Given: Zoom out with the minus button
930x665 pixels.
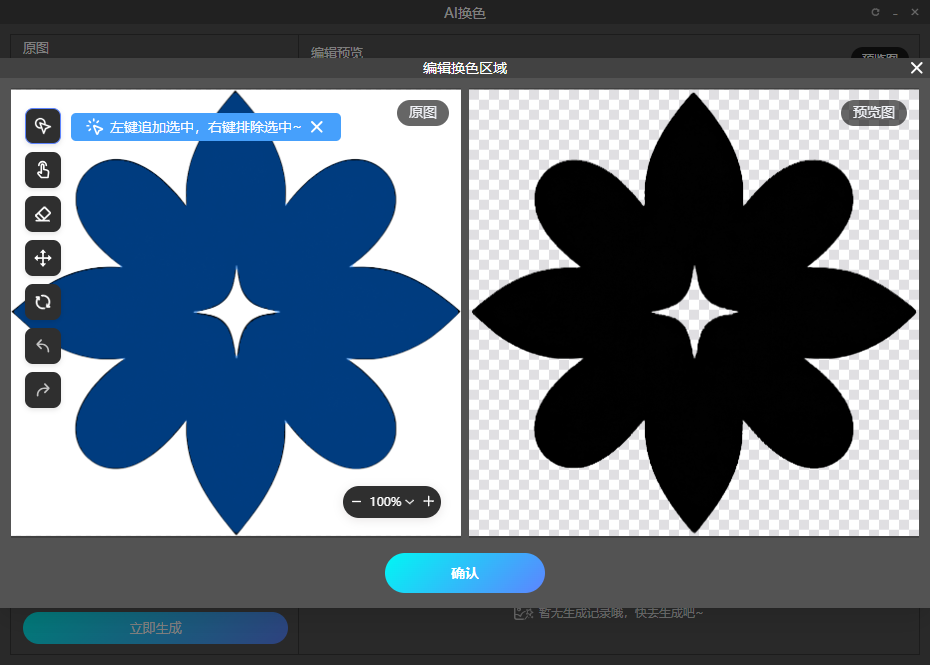Looking at the screenshot, I should coord(356,502).
